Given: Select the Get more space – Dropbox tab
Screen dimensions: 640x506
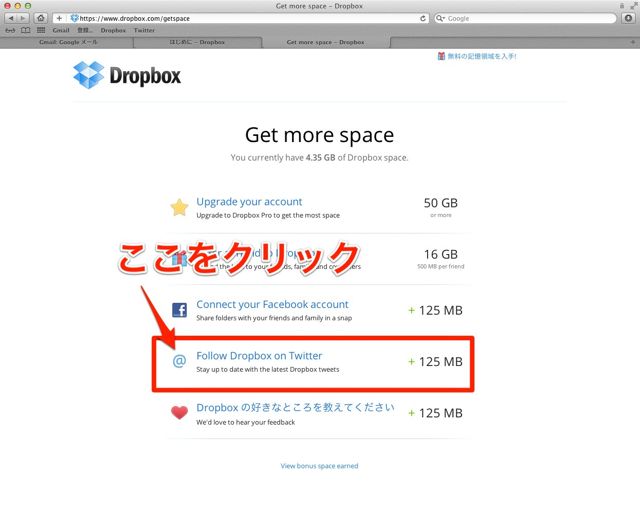Looking at the screenshot, I should pos(325,42).
